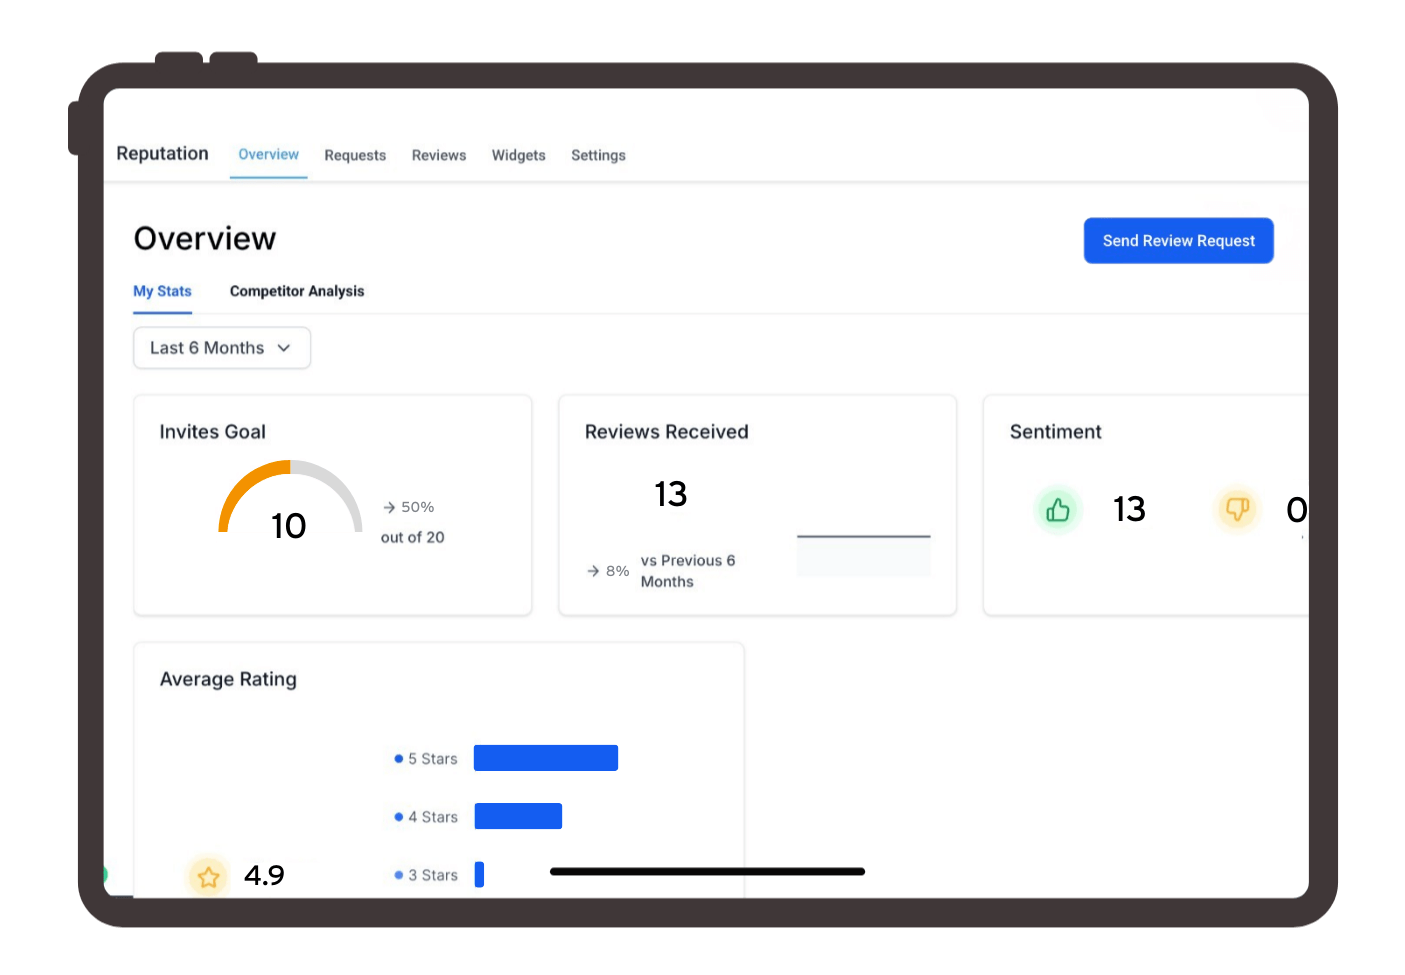Open the Settings tab

click(598, 155)
